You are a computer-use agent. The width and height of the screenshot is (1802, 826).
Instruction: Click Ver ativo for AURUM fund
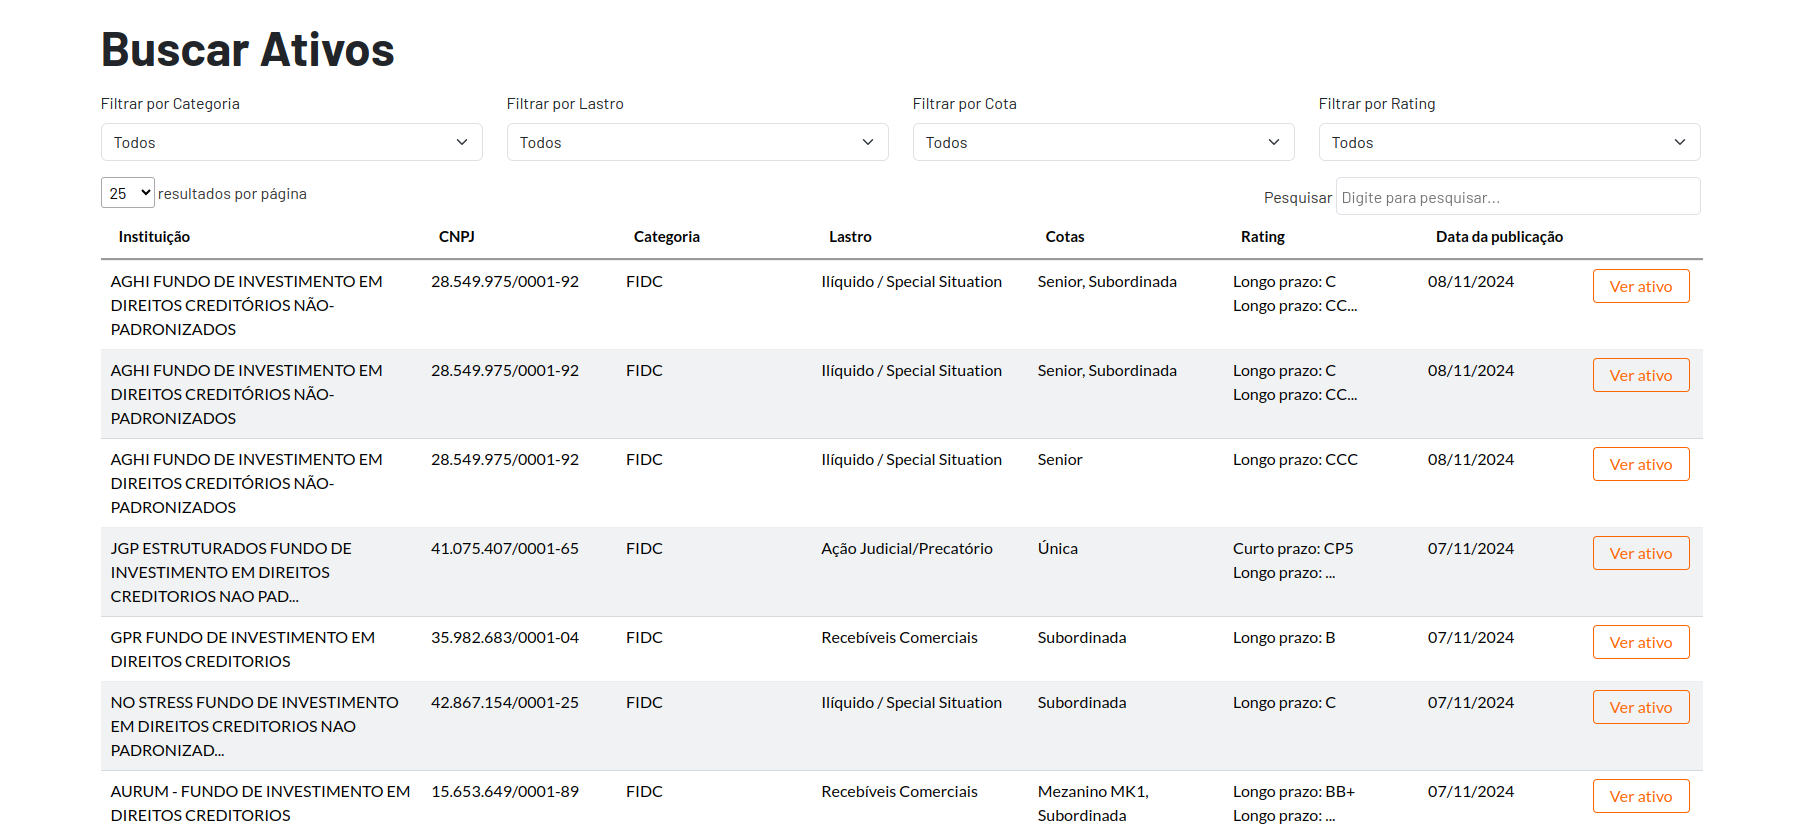(1640, 796)
